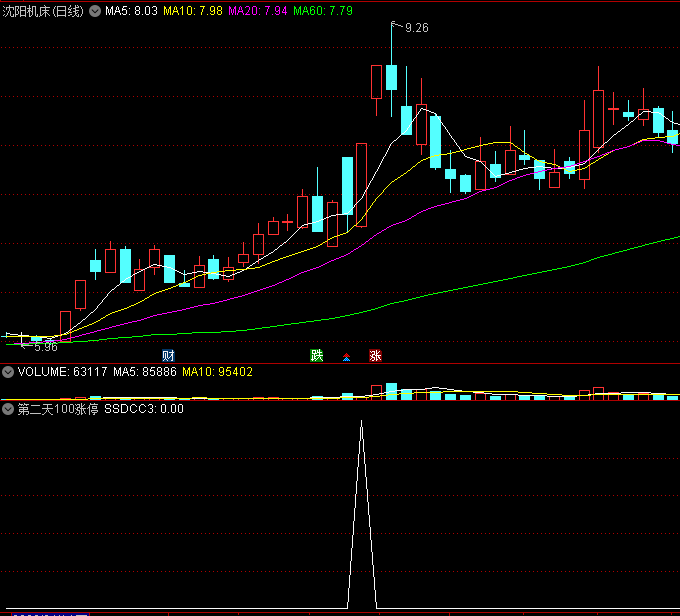Viewport: 680px width, 616px height.
Task: Click the red 涨 marker icon
Action: point(375,356)
